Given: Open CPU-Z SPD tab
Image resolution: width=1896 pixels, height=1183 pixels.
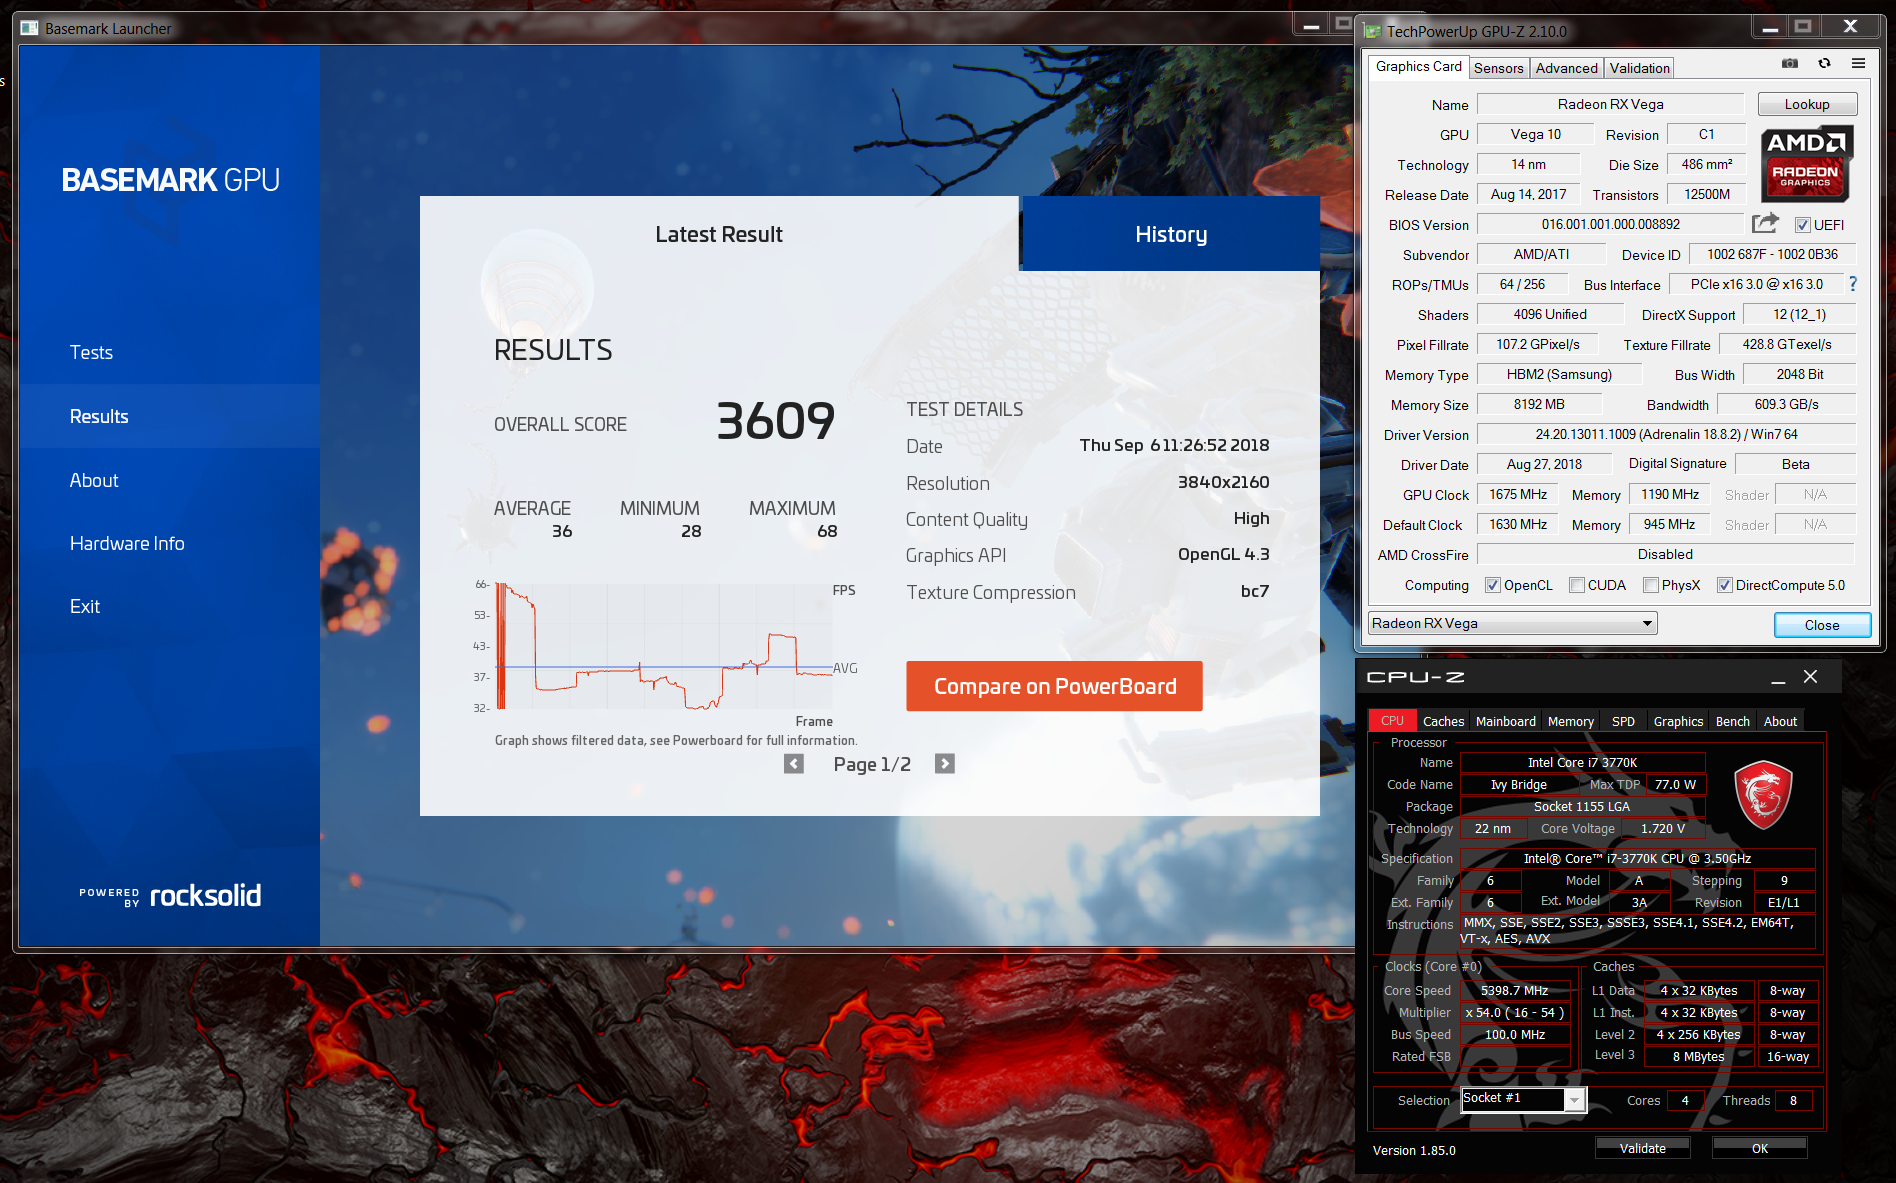Looking at the screenshot, I should 1623,721.
